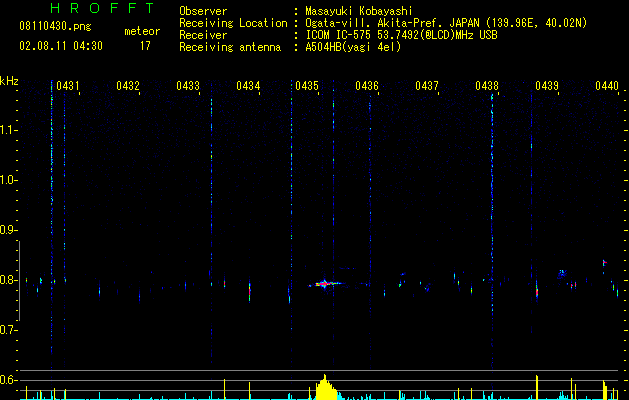Image resolution: width=629 pixels, height=400 pixels.
Task: Click the kHz axis unit label
Action: 9,81
